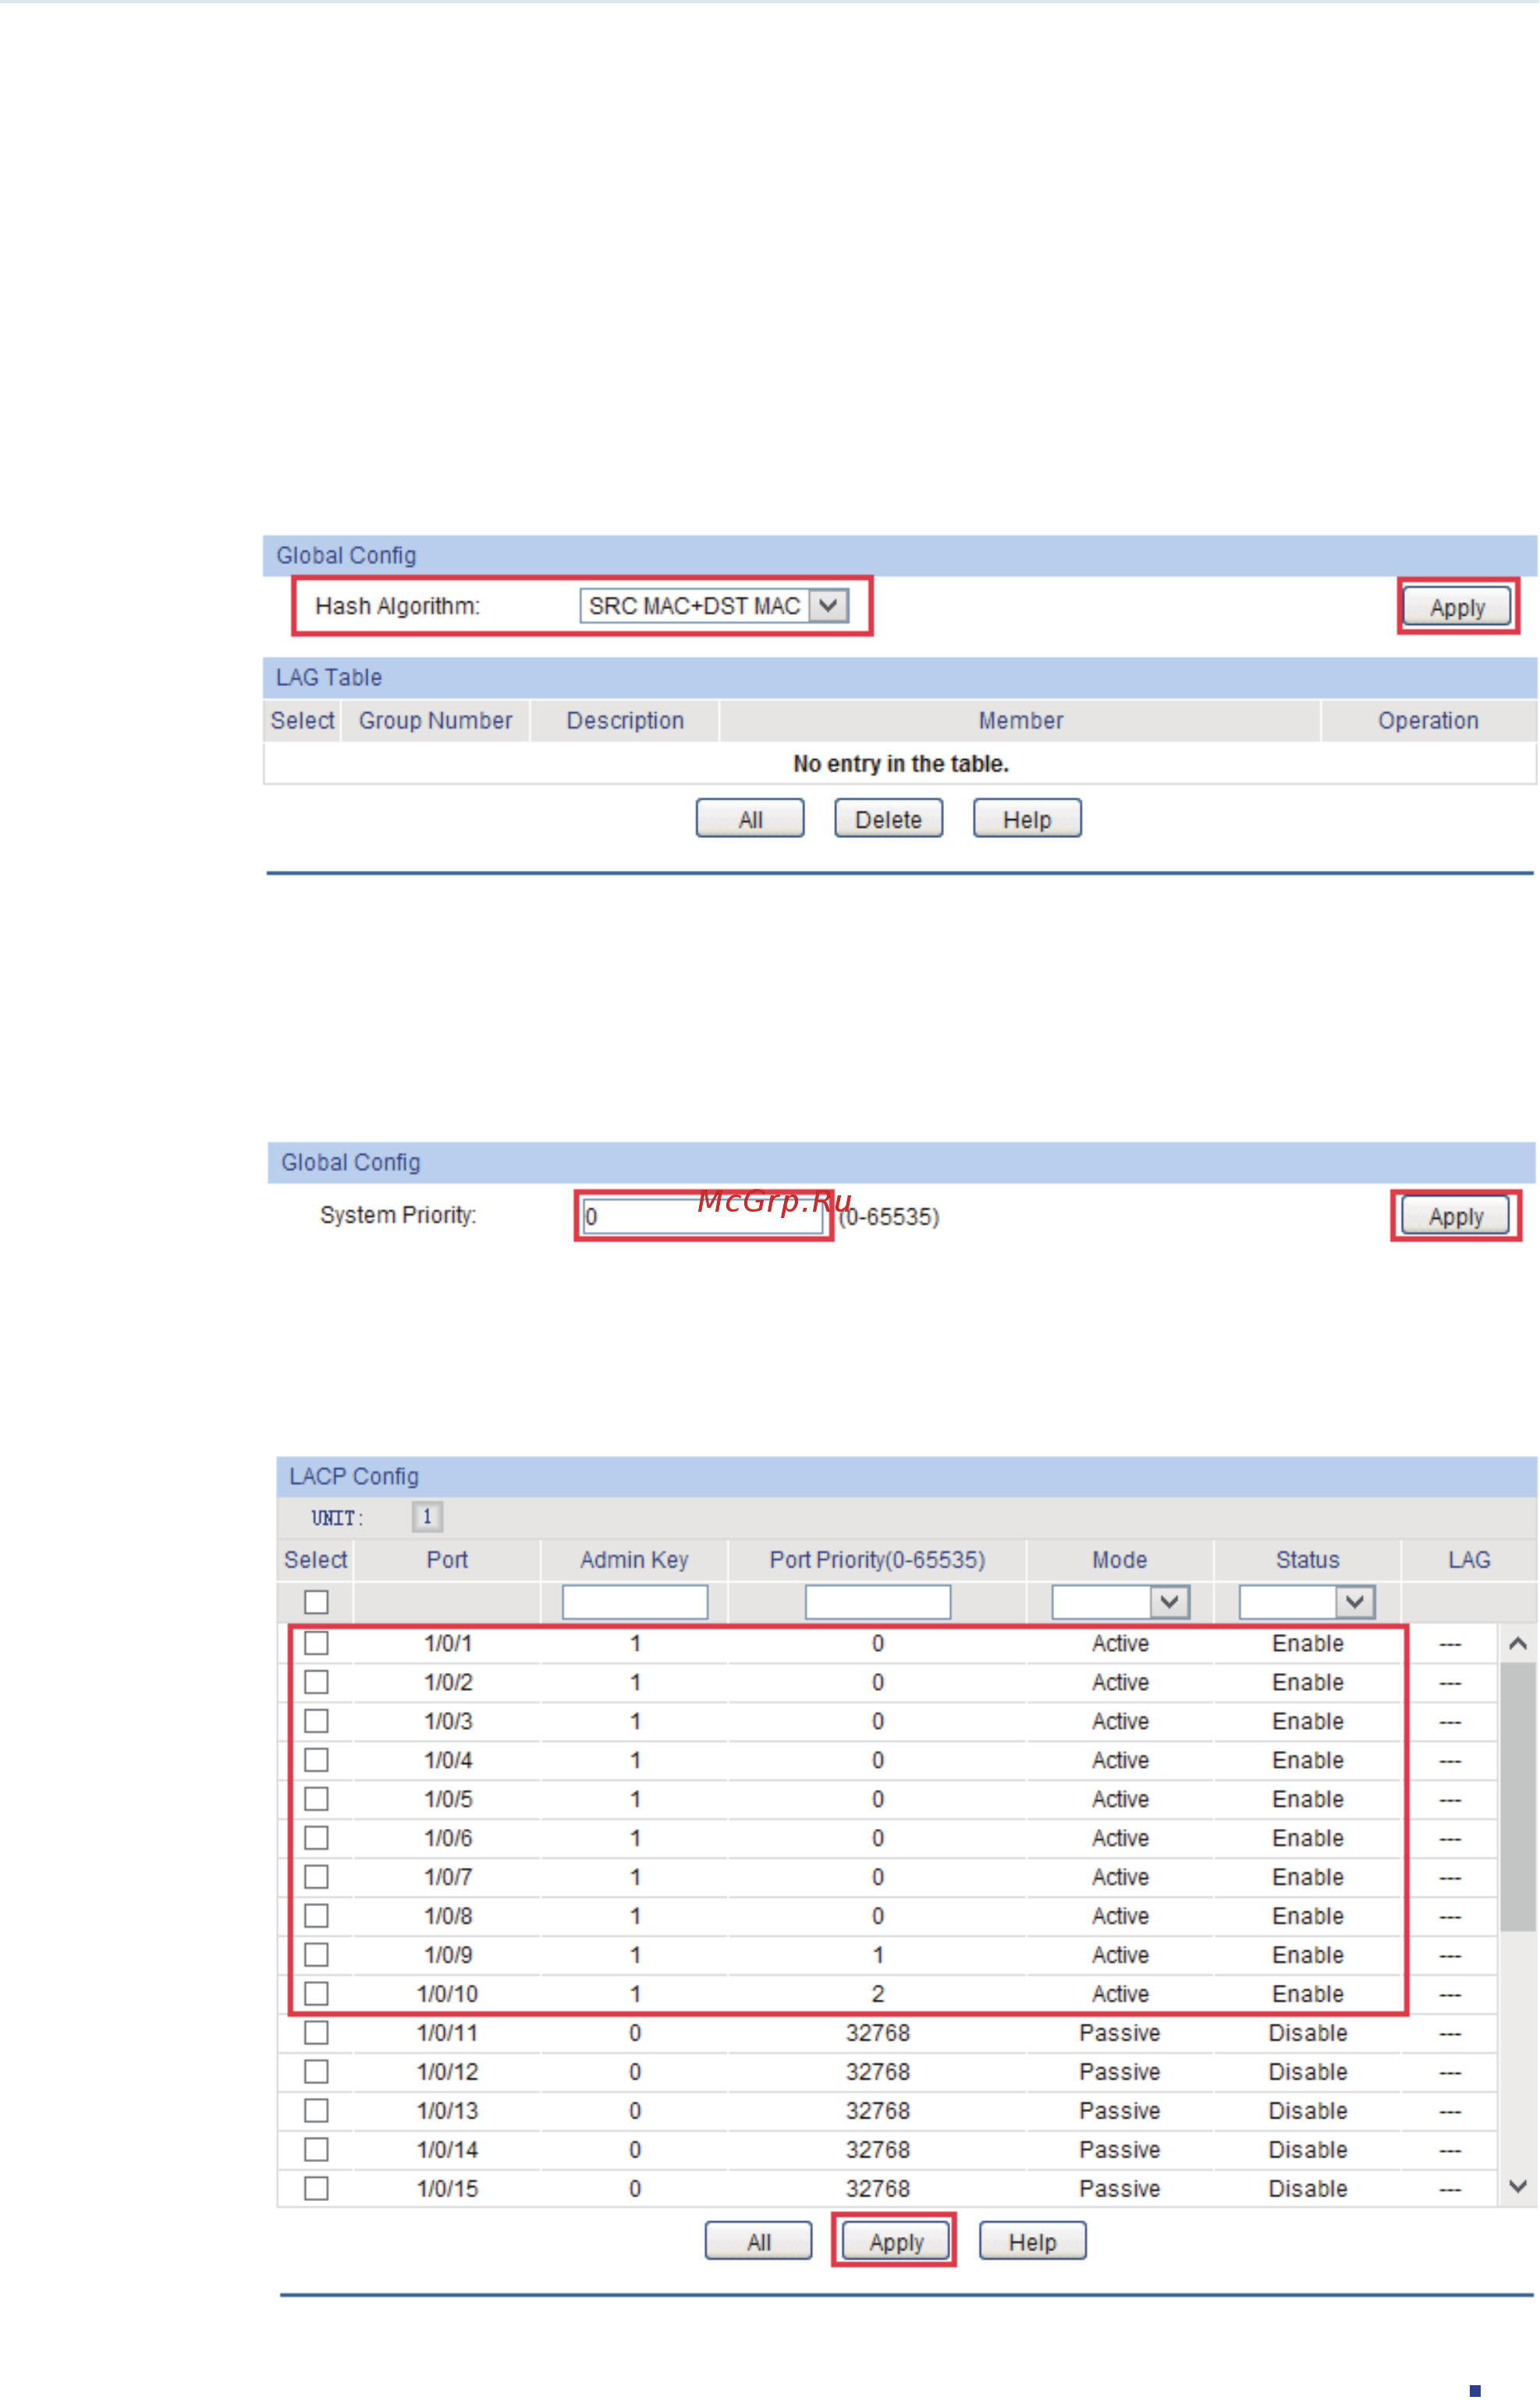Image resolution: width=1540 pixels, height=2400 pixels.
Task: Click Disable status cell for port 1/0/15
Action: click(1307, 2189)
